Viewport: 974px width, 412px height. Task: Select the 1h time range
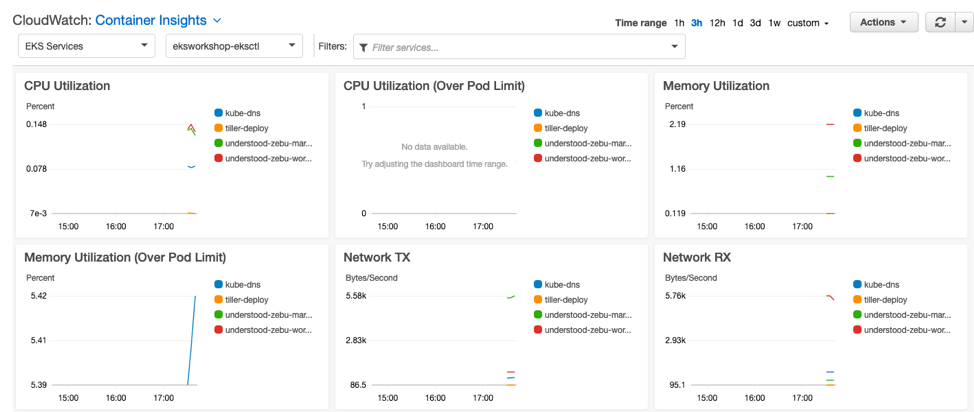click(679, 23)
